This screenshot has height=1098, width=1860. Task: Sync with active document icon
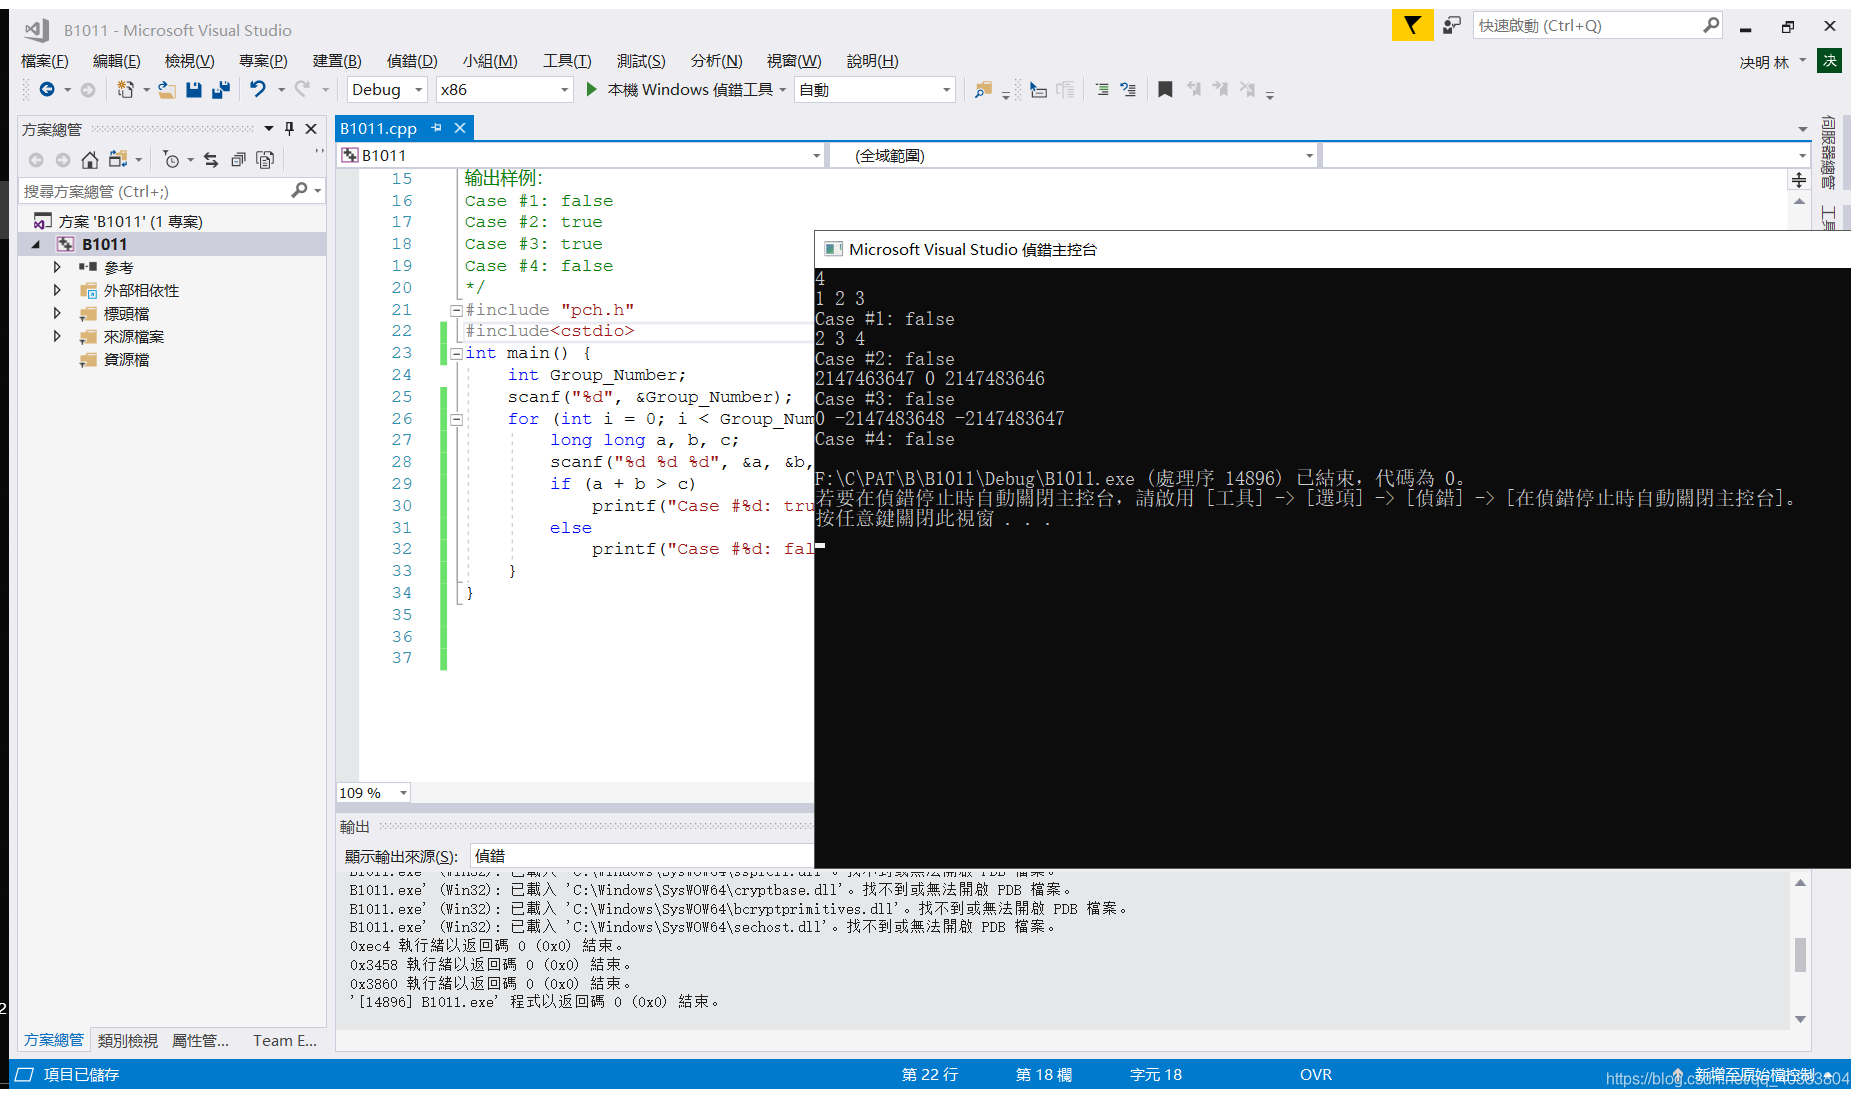(x=211, y=160)
